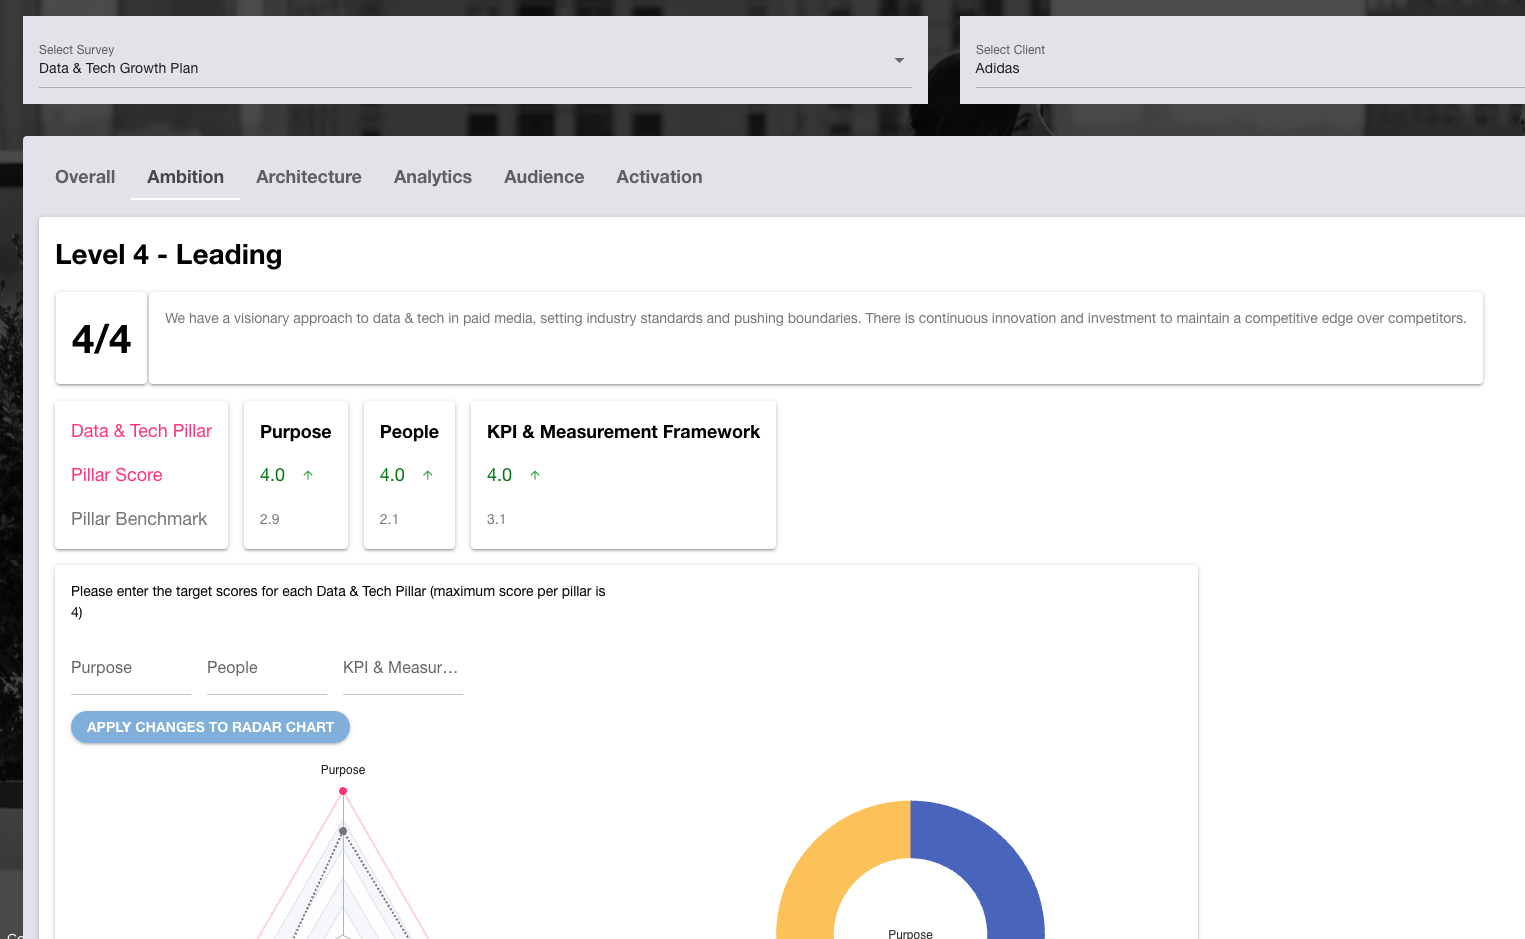Click the 4/4 score card

click(101, 338)
